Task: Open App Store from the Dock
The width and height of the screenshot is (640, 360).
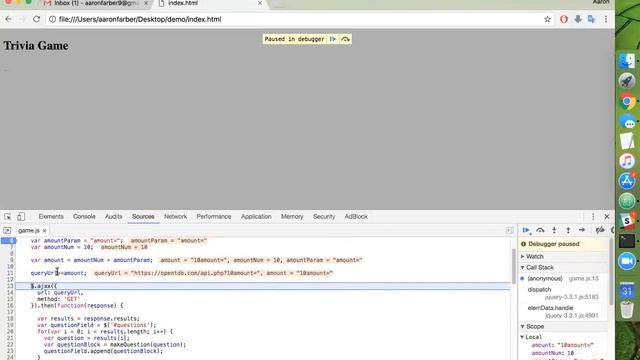Action: click(627, 181)
